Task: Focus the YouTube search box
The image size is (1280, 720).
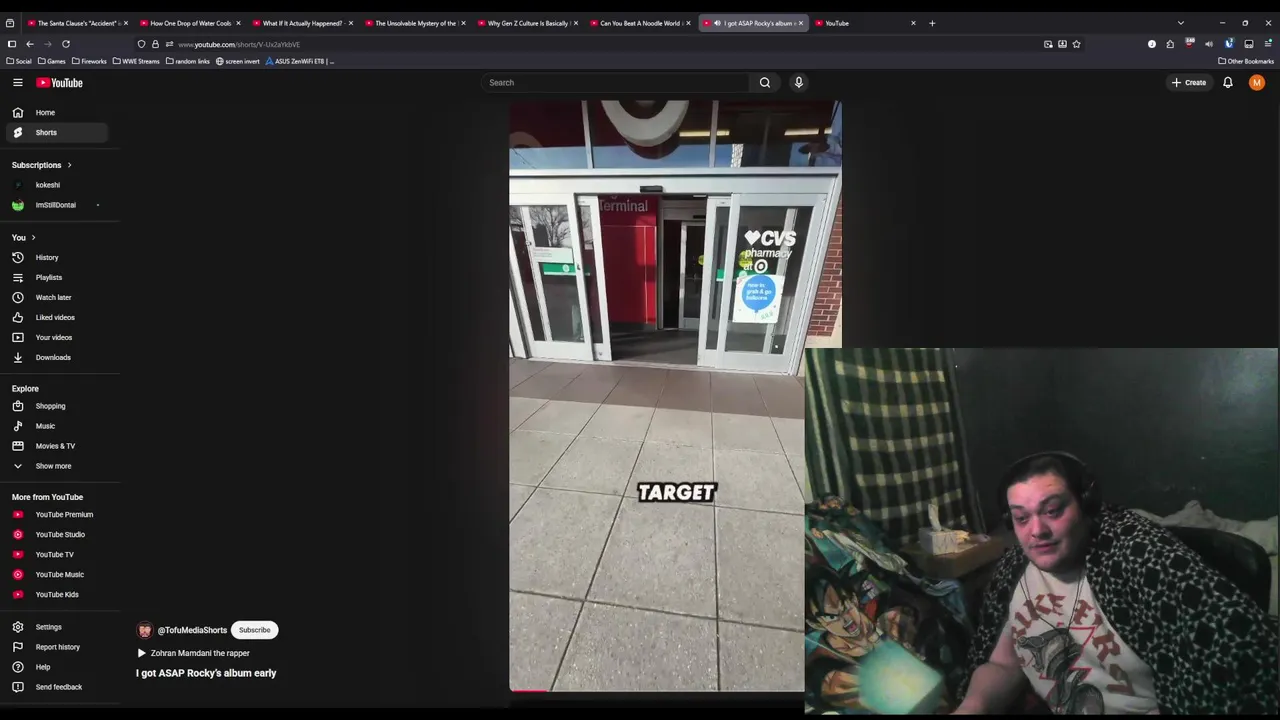Action: (615, 82)
